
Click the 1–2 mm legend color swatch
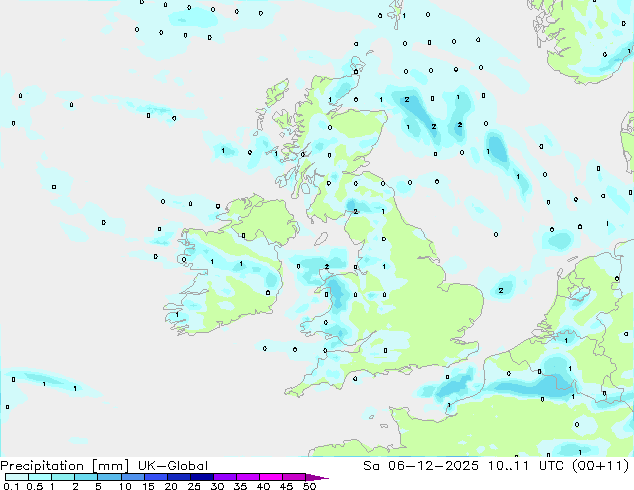pyautogui.click(x=63, y=477)
